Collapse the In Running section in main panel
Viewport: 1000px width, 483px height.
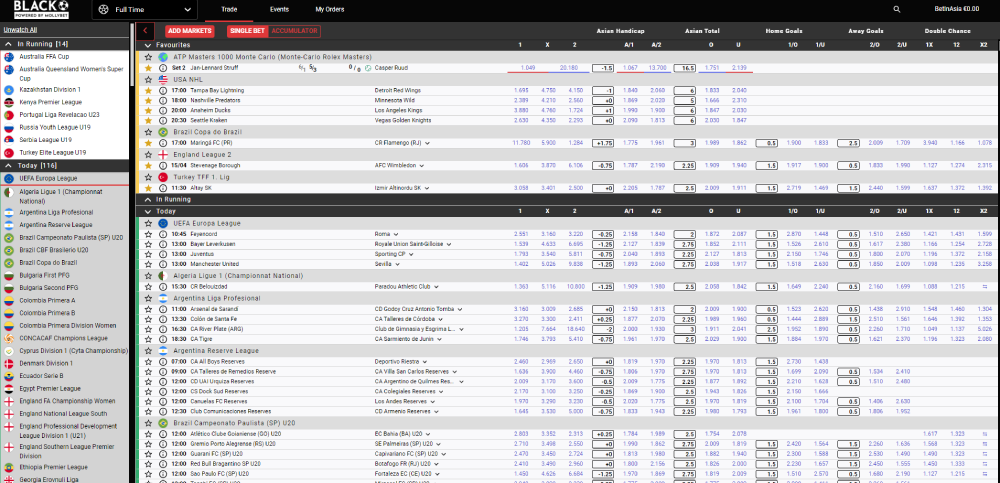click(149, 200)
